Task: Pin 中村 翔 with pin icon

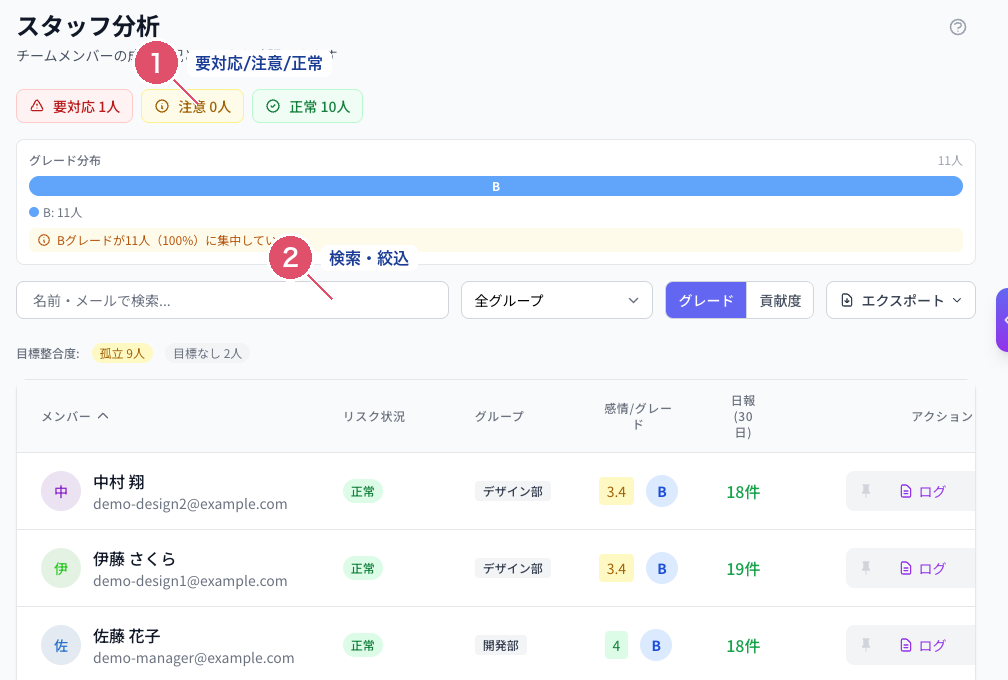Action: [866, 492]
